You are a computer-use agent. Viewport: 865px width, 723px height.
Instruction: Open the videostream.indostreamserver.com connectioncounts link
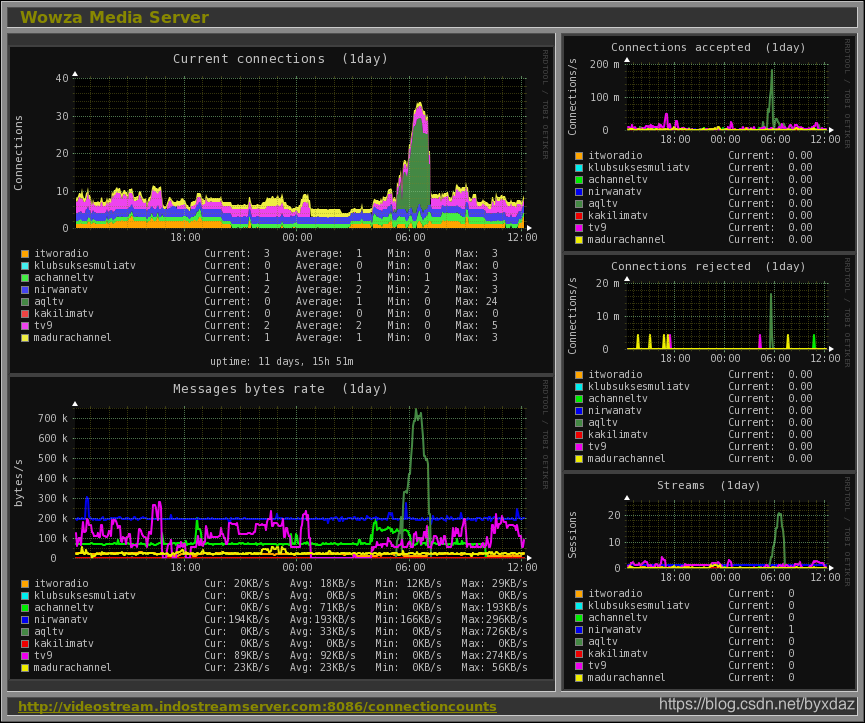pos(257,706)
